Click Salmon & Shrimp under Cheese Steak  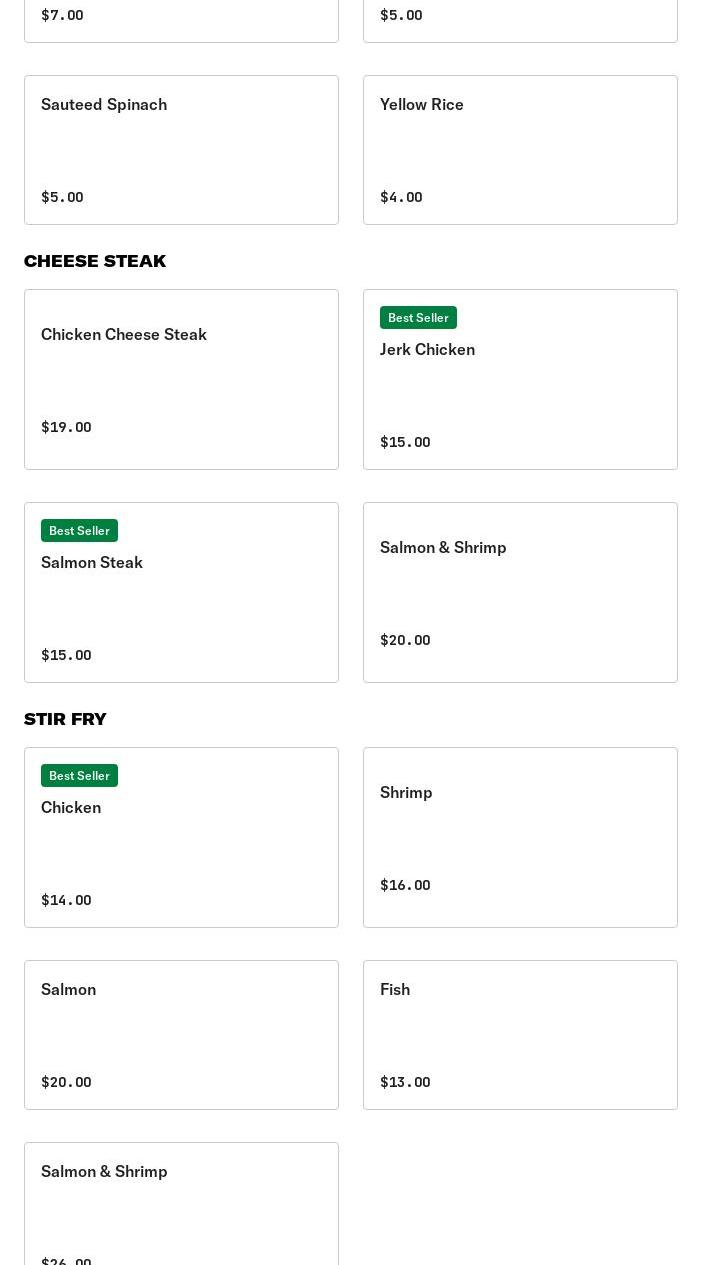pyautogui.click(x=520, y=592)
